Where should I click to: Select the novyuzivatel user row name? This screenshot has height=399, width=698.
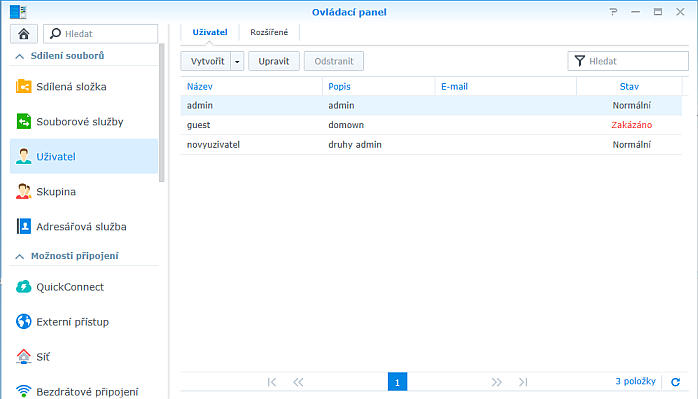click(213, 145)
